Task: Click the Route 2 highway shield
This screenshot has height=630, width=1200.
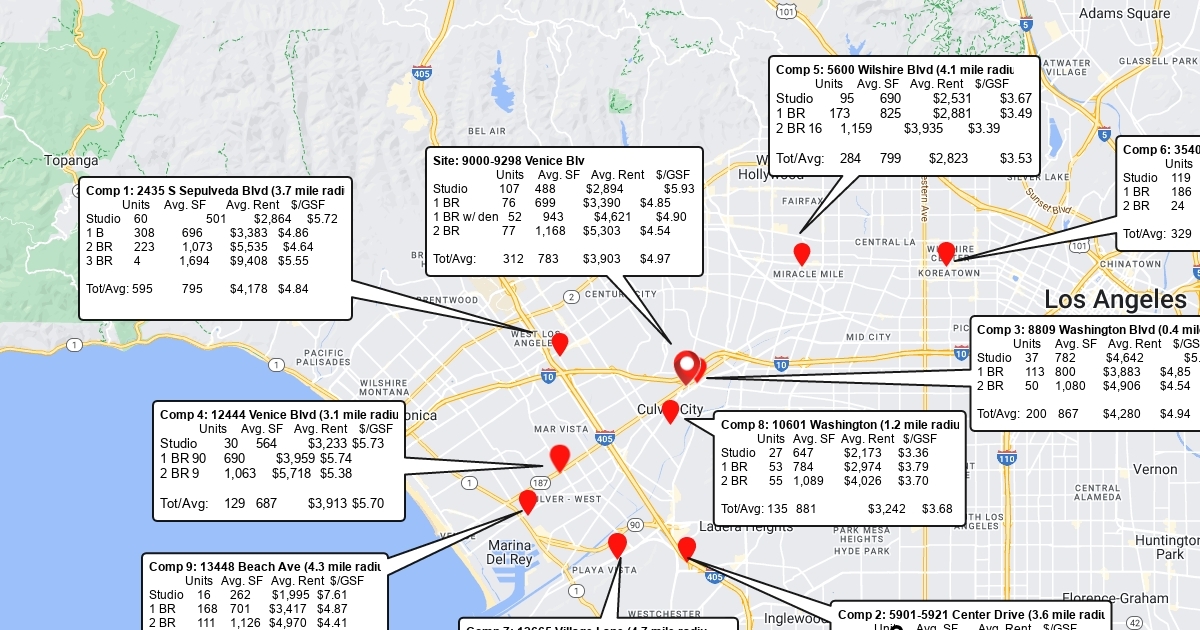Action: point(571,296)
